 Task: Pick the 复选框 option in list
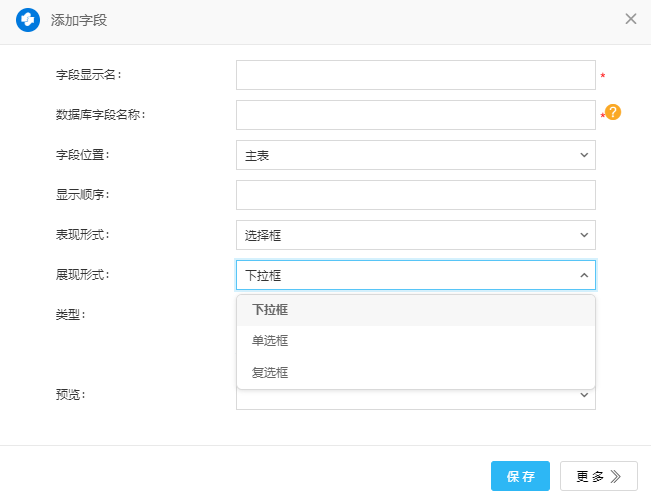coord(270,373)
